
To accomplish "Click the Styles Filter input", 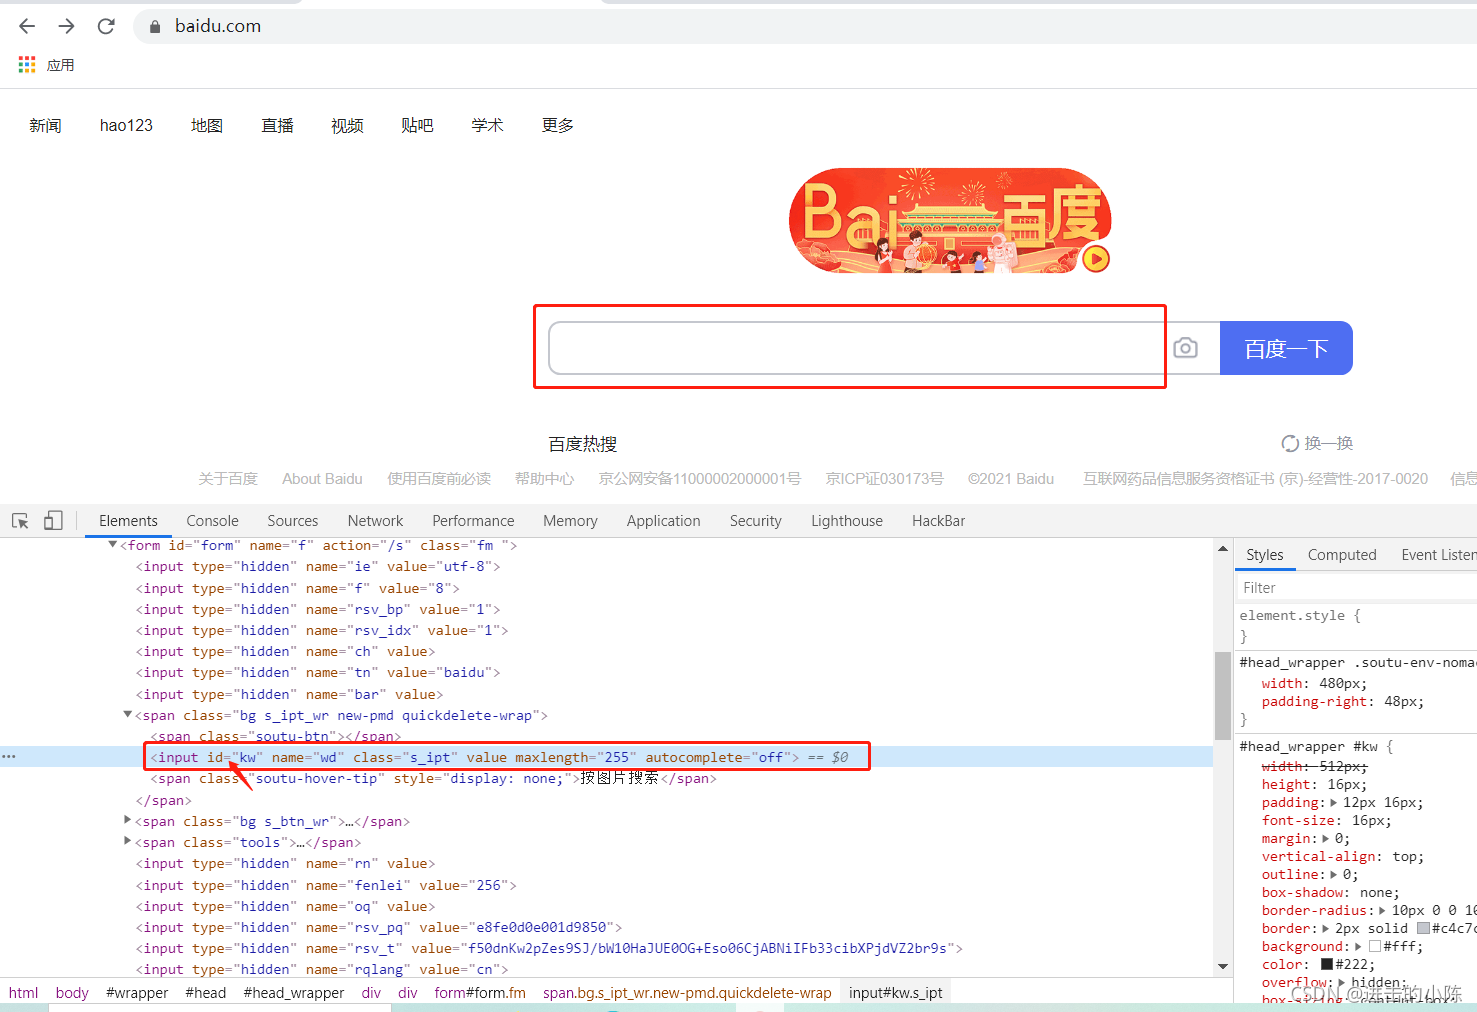I will [1357, 588].
